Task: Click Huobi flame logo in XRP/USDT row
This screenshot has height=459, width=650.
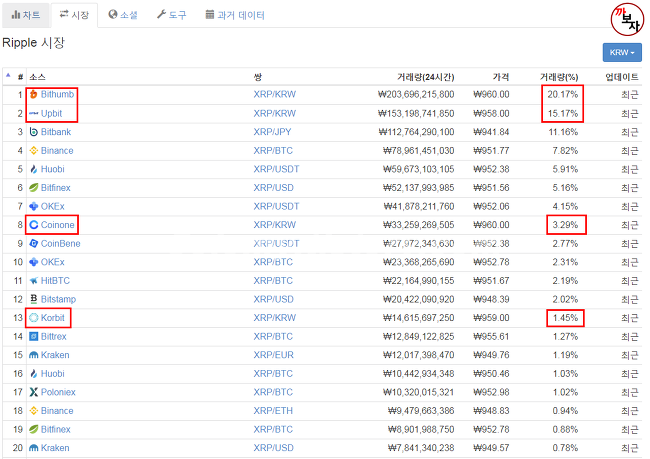Action: [34, 169]
